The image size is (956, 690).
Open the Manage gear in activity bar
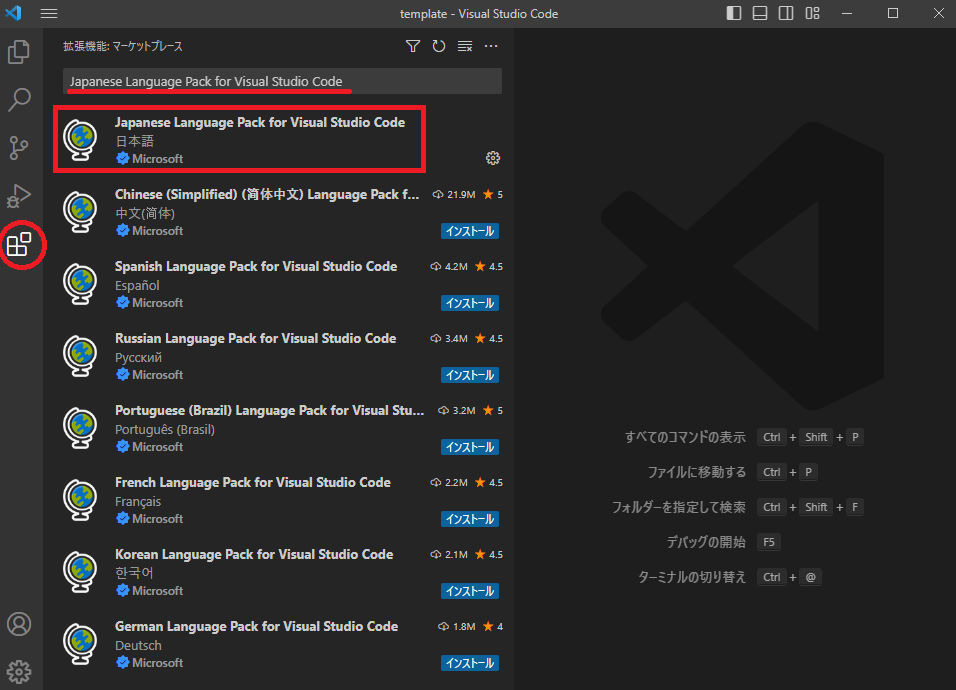click(x=19, y=672)
